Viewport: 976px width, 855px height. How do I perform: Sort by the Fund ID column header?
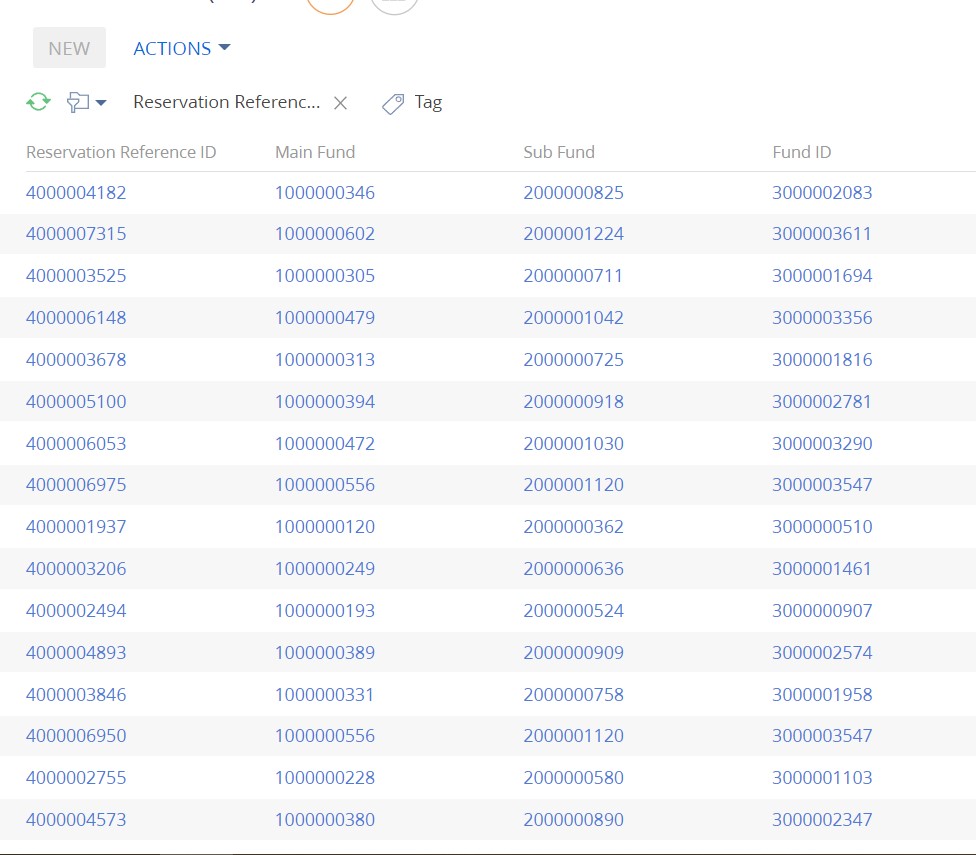[800, 152]
